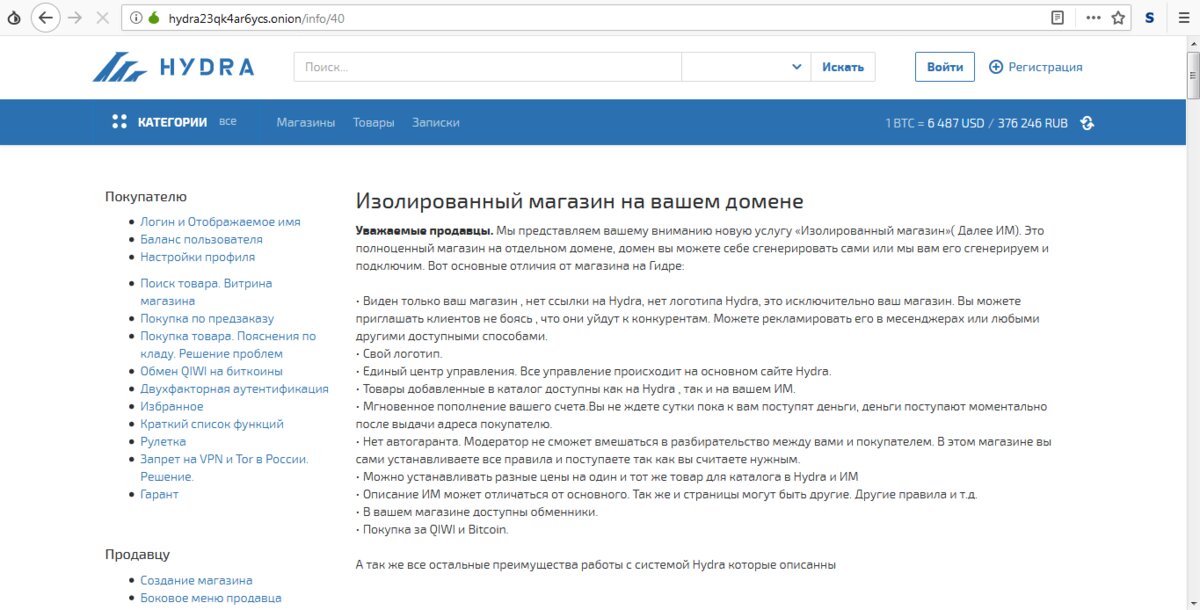The image size is (1200, 610).
Task: Click the scrollbar up arrow
Action: click(1192, 43)
